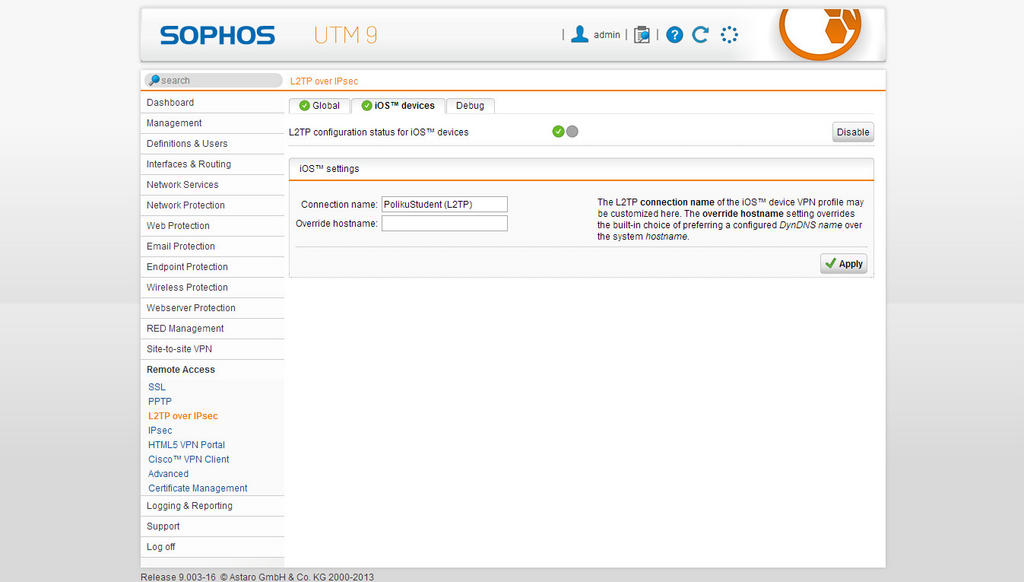
Task: Click the admin username label
Action: pos(607,35)
